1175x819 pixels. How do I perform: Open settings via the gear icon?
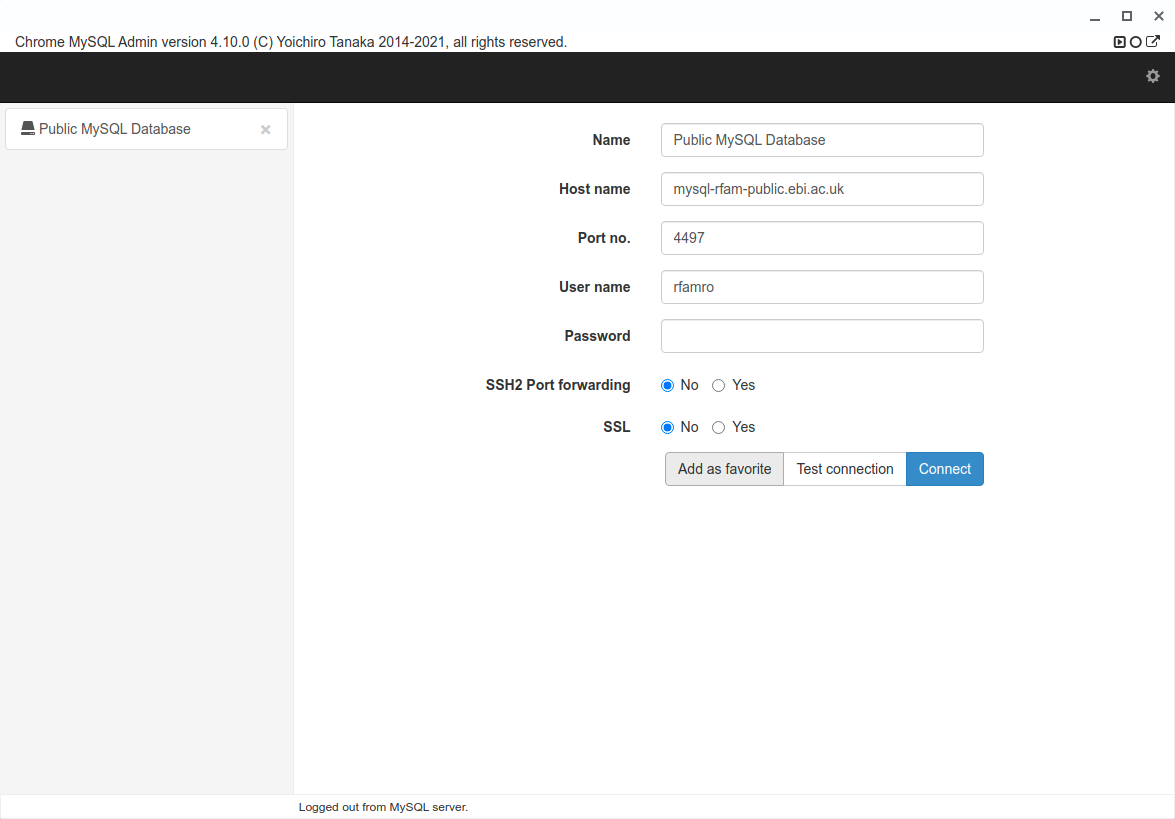[1153, 76]
